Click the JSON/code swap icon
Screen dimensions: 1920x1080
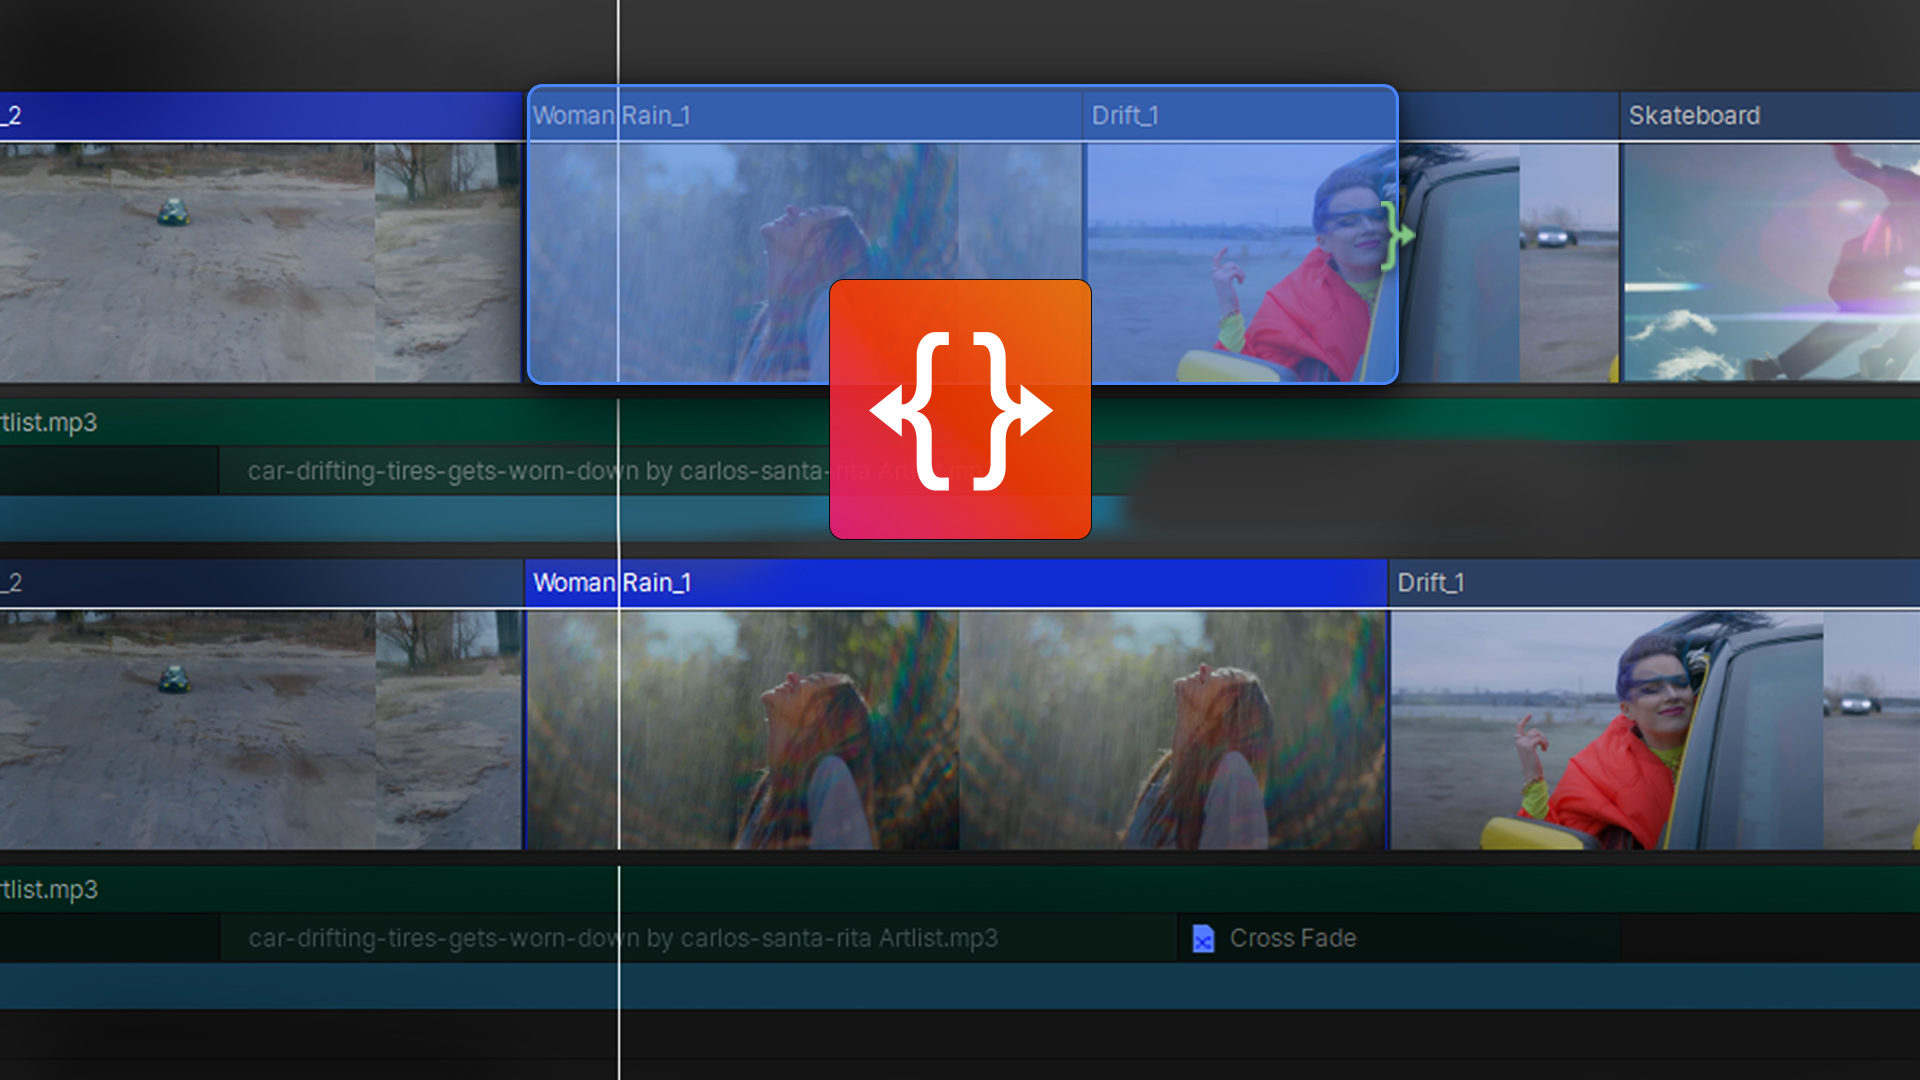click(x=959, y=409)
